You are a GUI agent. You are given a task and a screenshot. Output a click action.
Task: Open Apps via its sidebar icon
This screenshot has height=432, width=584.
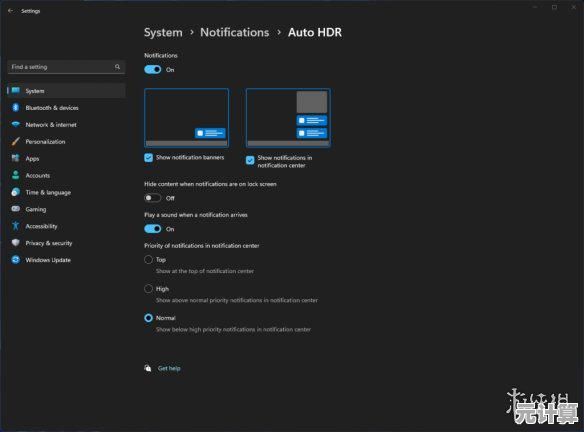(x=15, y=158)
